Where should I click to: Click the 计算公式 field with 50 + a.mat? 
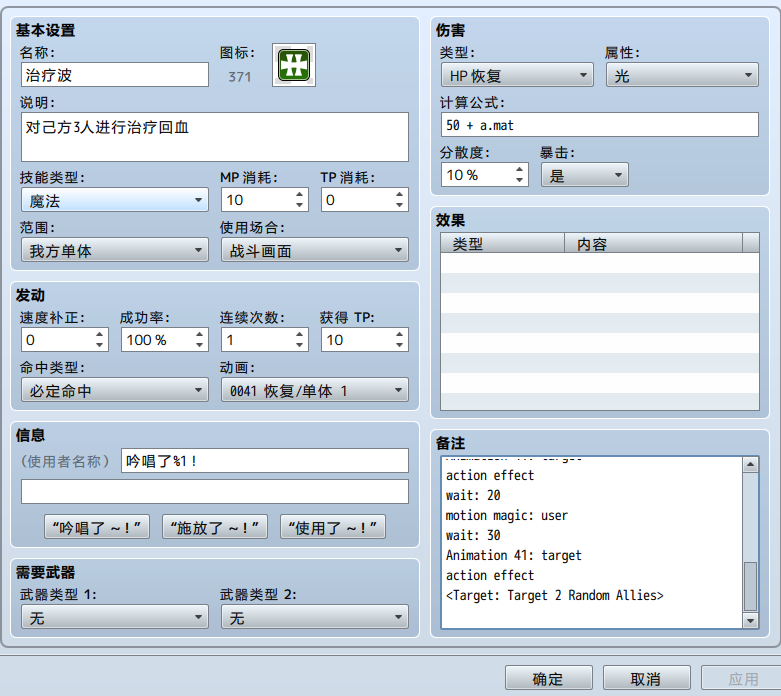click(x=600, y=125)
